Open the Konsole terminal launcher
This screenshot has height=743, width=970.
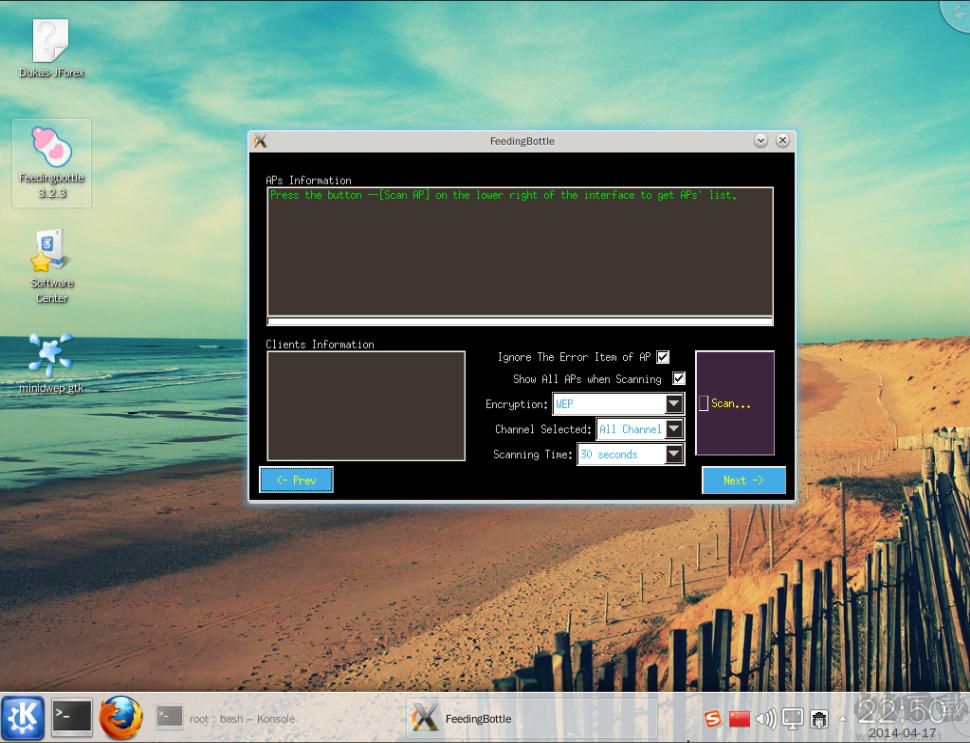tap(70, 717)
